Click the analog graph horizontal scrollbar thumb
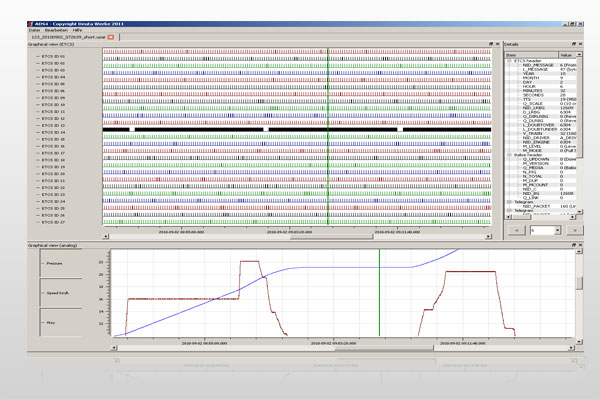The width and height of the screenshot is (600, 400). tap(384, 348)
